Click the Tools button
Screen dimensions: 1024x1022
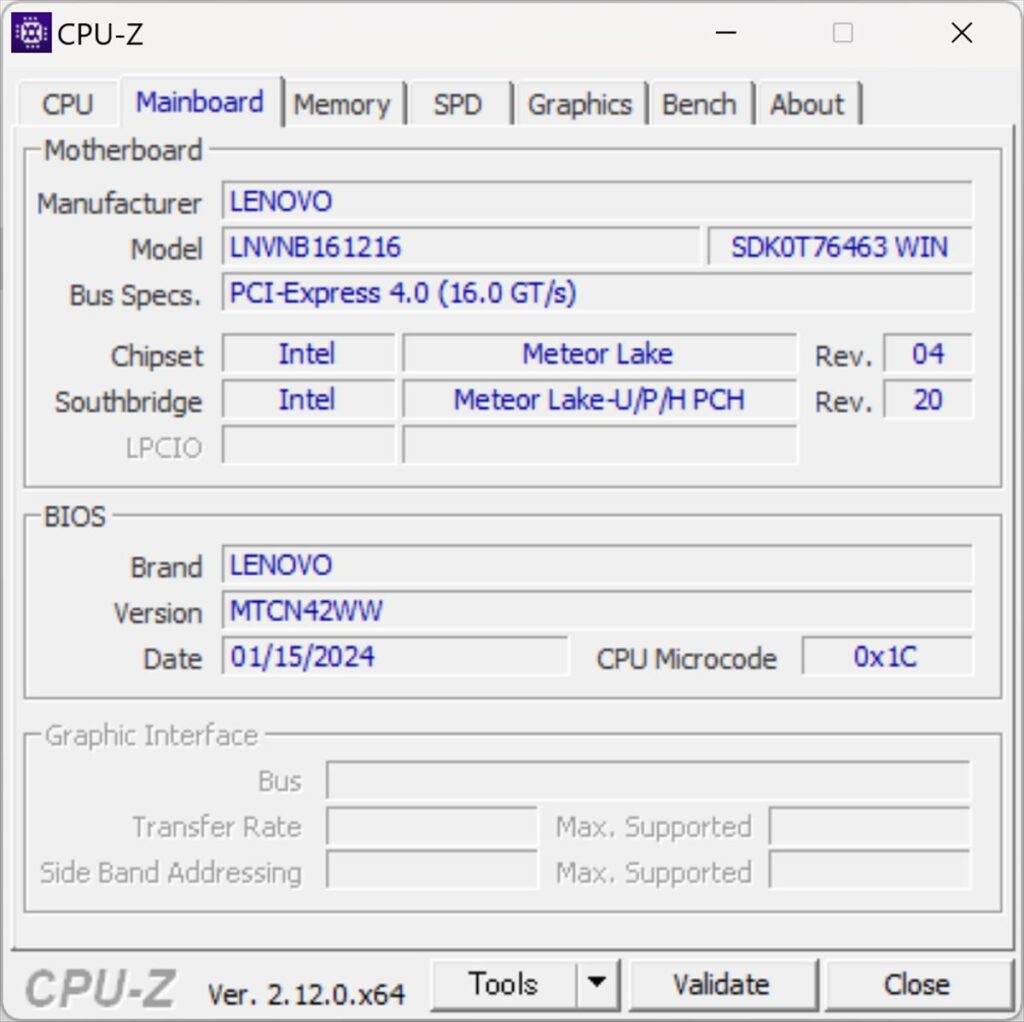click(x=504, y=984)
